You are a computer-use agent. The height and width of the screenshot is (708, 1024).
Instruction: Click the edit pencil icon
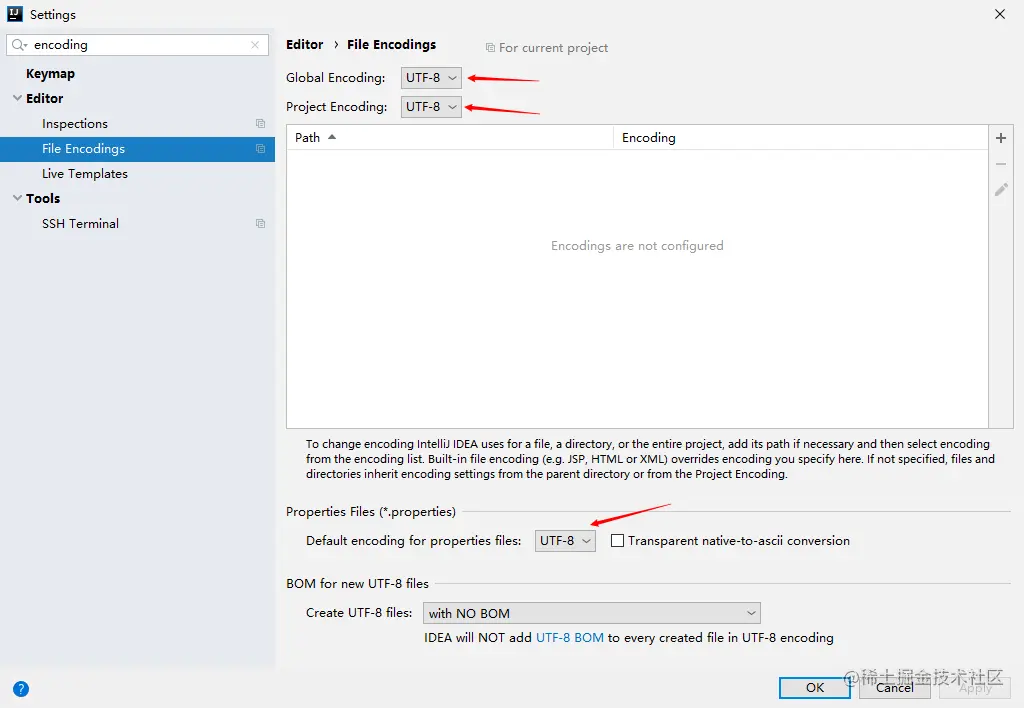coord(1000,190)
